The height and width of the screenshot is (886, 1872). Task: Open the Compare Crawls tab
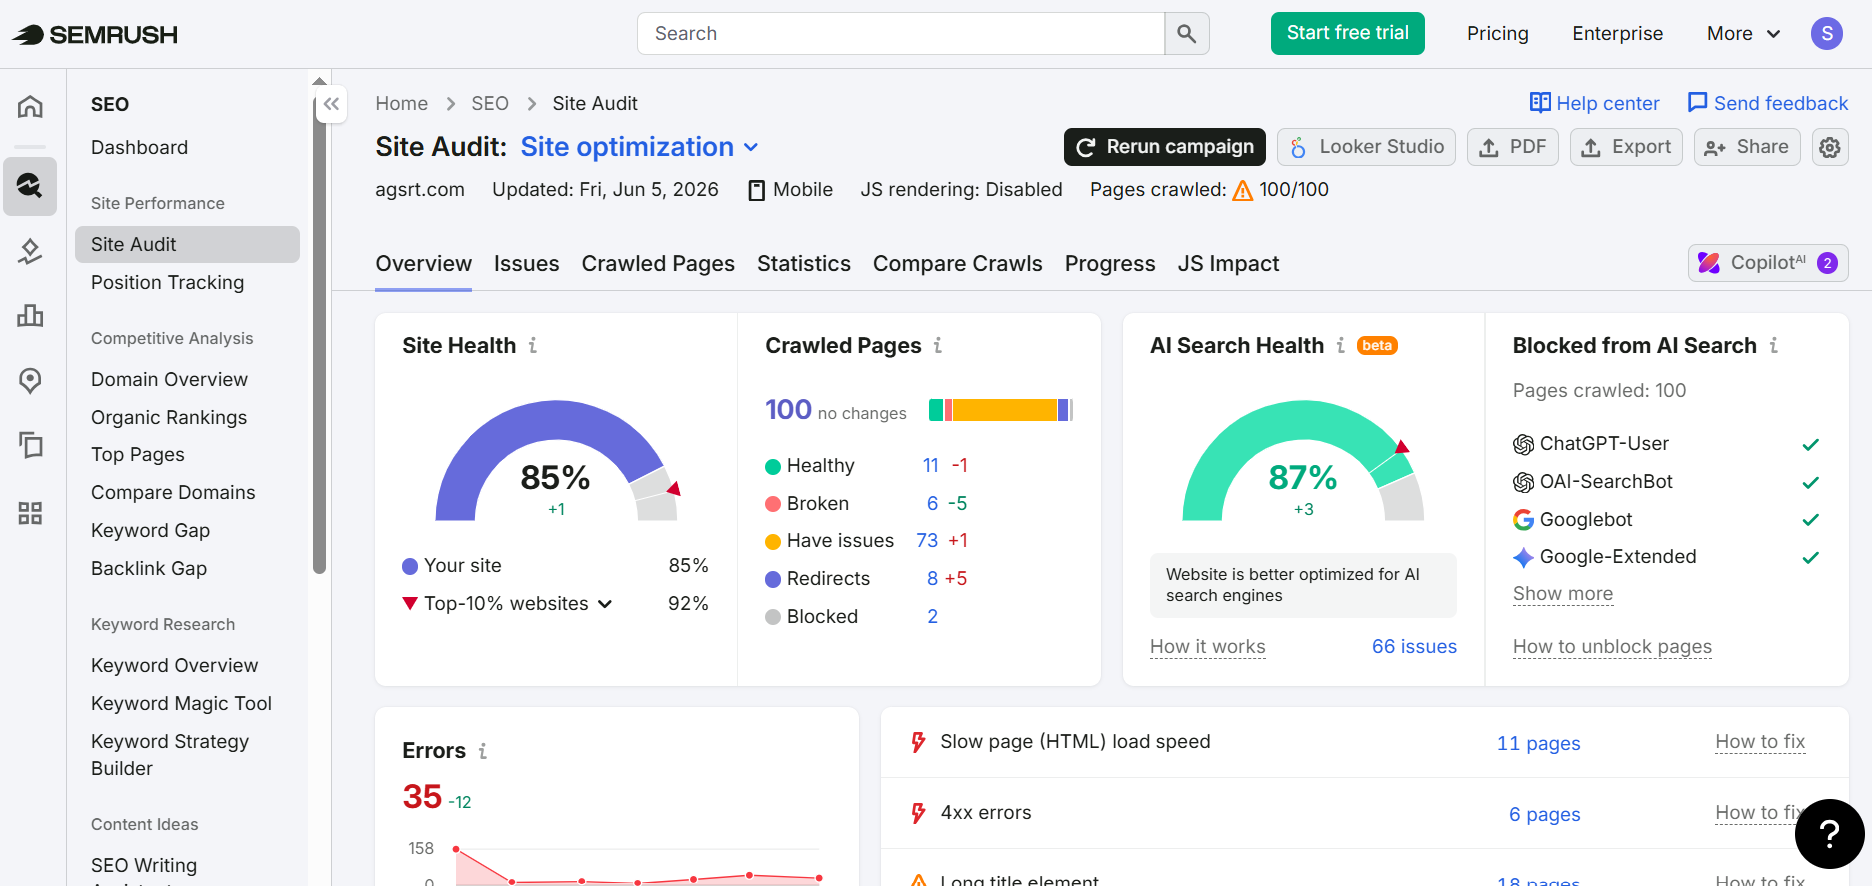958,264
